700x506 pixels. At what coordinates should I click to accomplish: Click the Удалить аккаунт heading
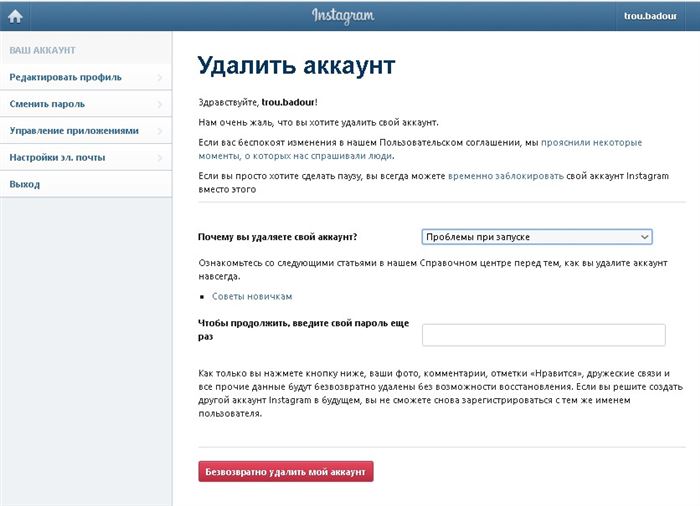296,66
